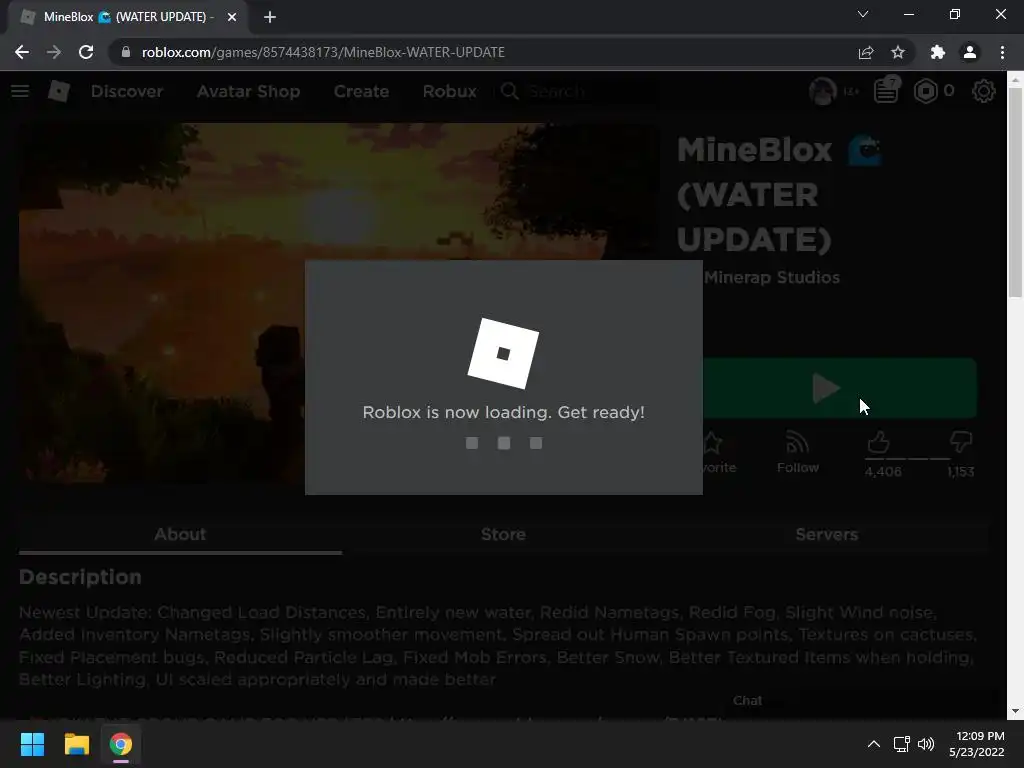The height and width of the screenshot is (768, 1024).
Task: Open File Explorer from taskbar
Action: pos(76,744)
